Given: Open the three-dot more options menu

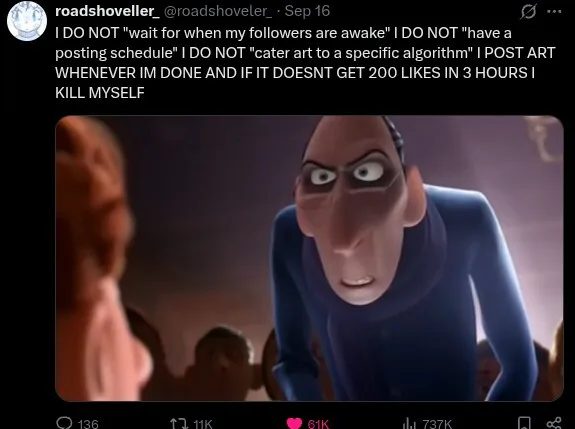Looking at the screenshot, I should tap(554, 11).
